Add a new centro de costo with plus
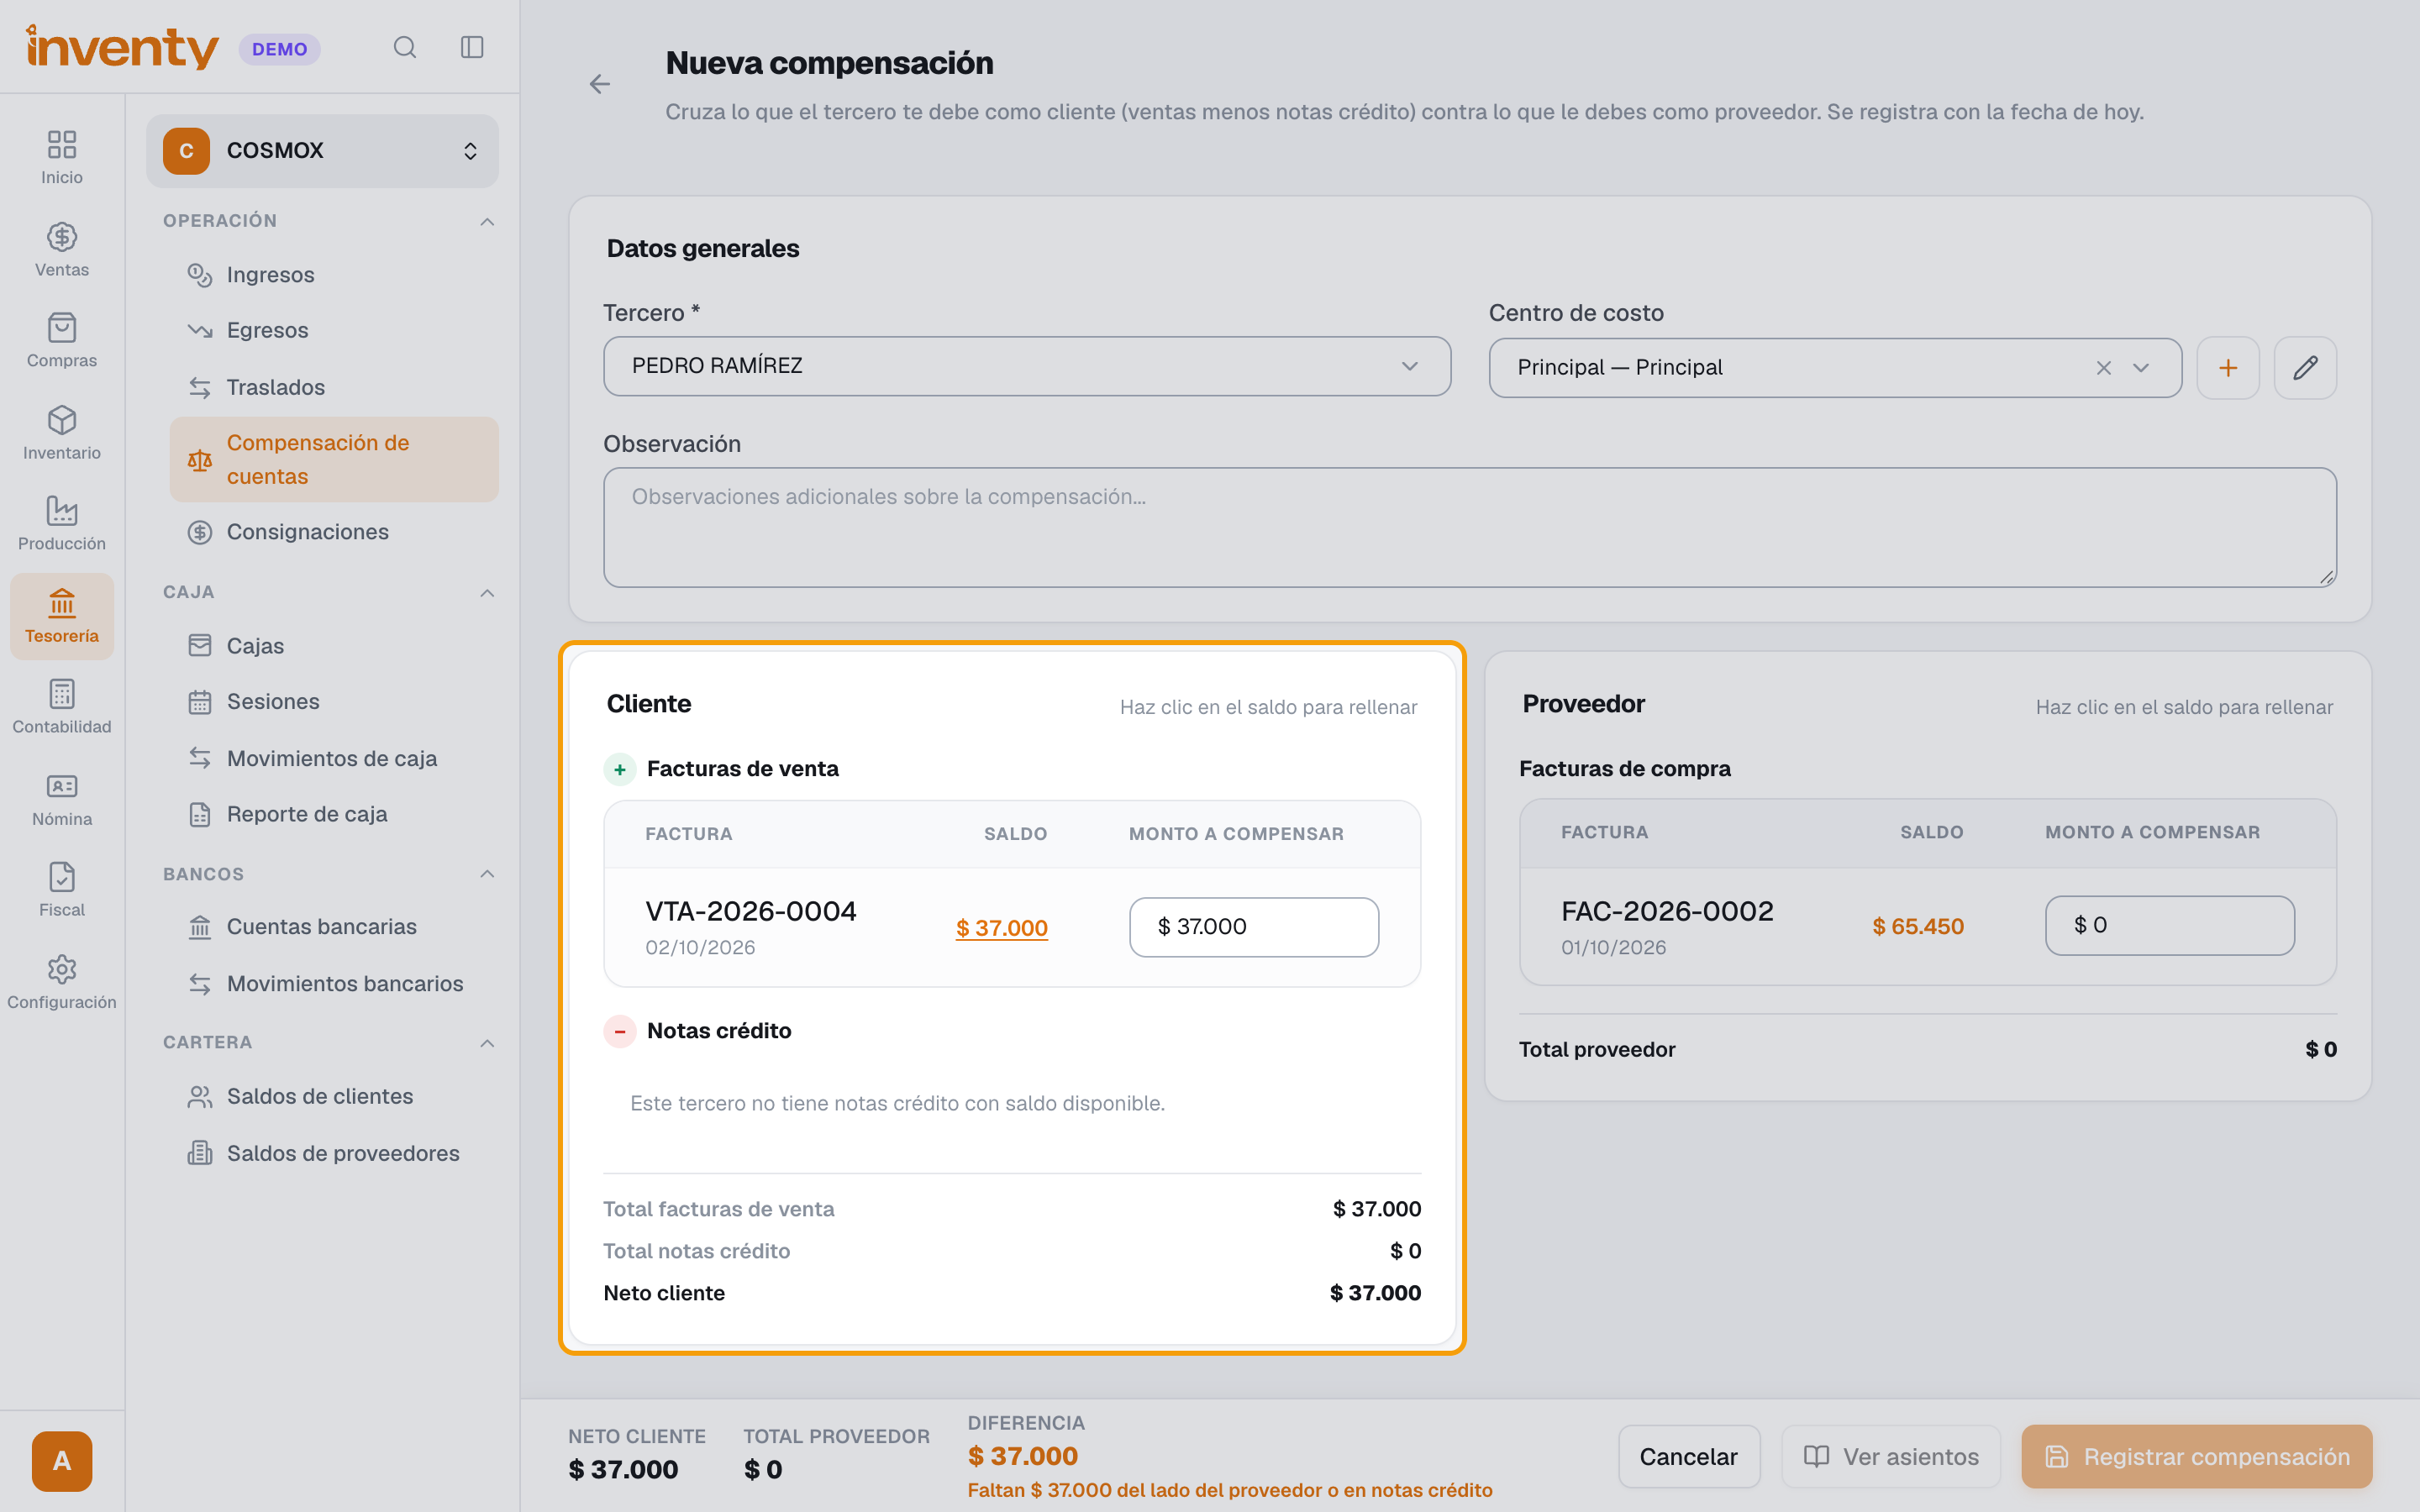Viewport: 2420px width, 1512px height. 2228,368
